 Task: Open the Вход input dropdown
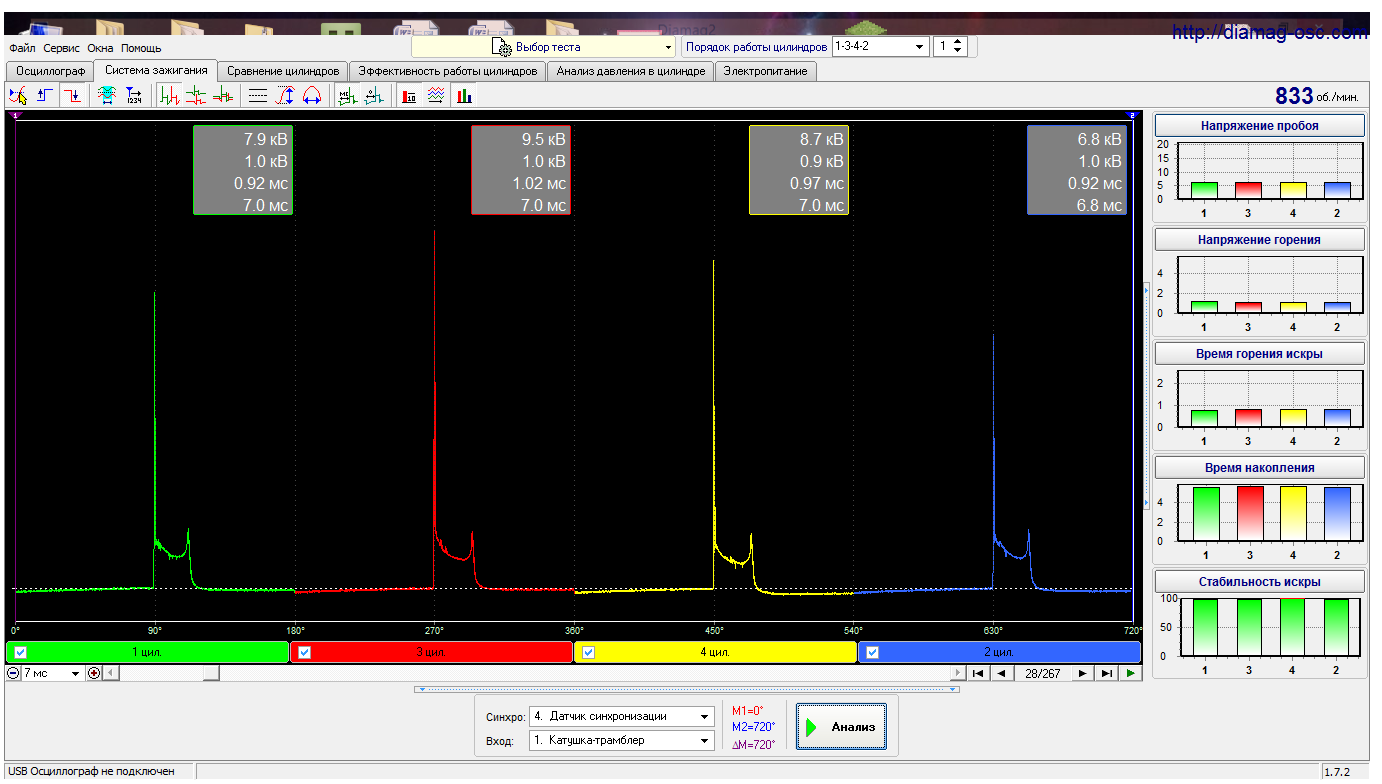[x=706, y=741]
